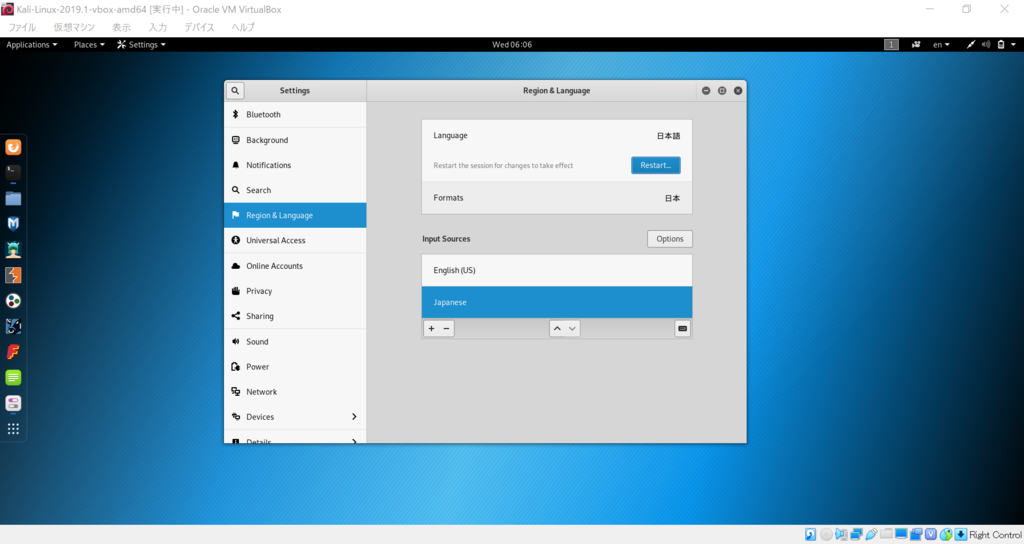Image resolution: width=1024 pixels, height=544 pixels.
Task: Launch Burp Suite from the dock
Action: [x=13, y=275]
